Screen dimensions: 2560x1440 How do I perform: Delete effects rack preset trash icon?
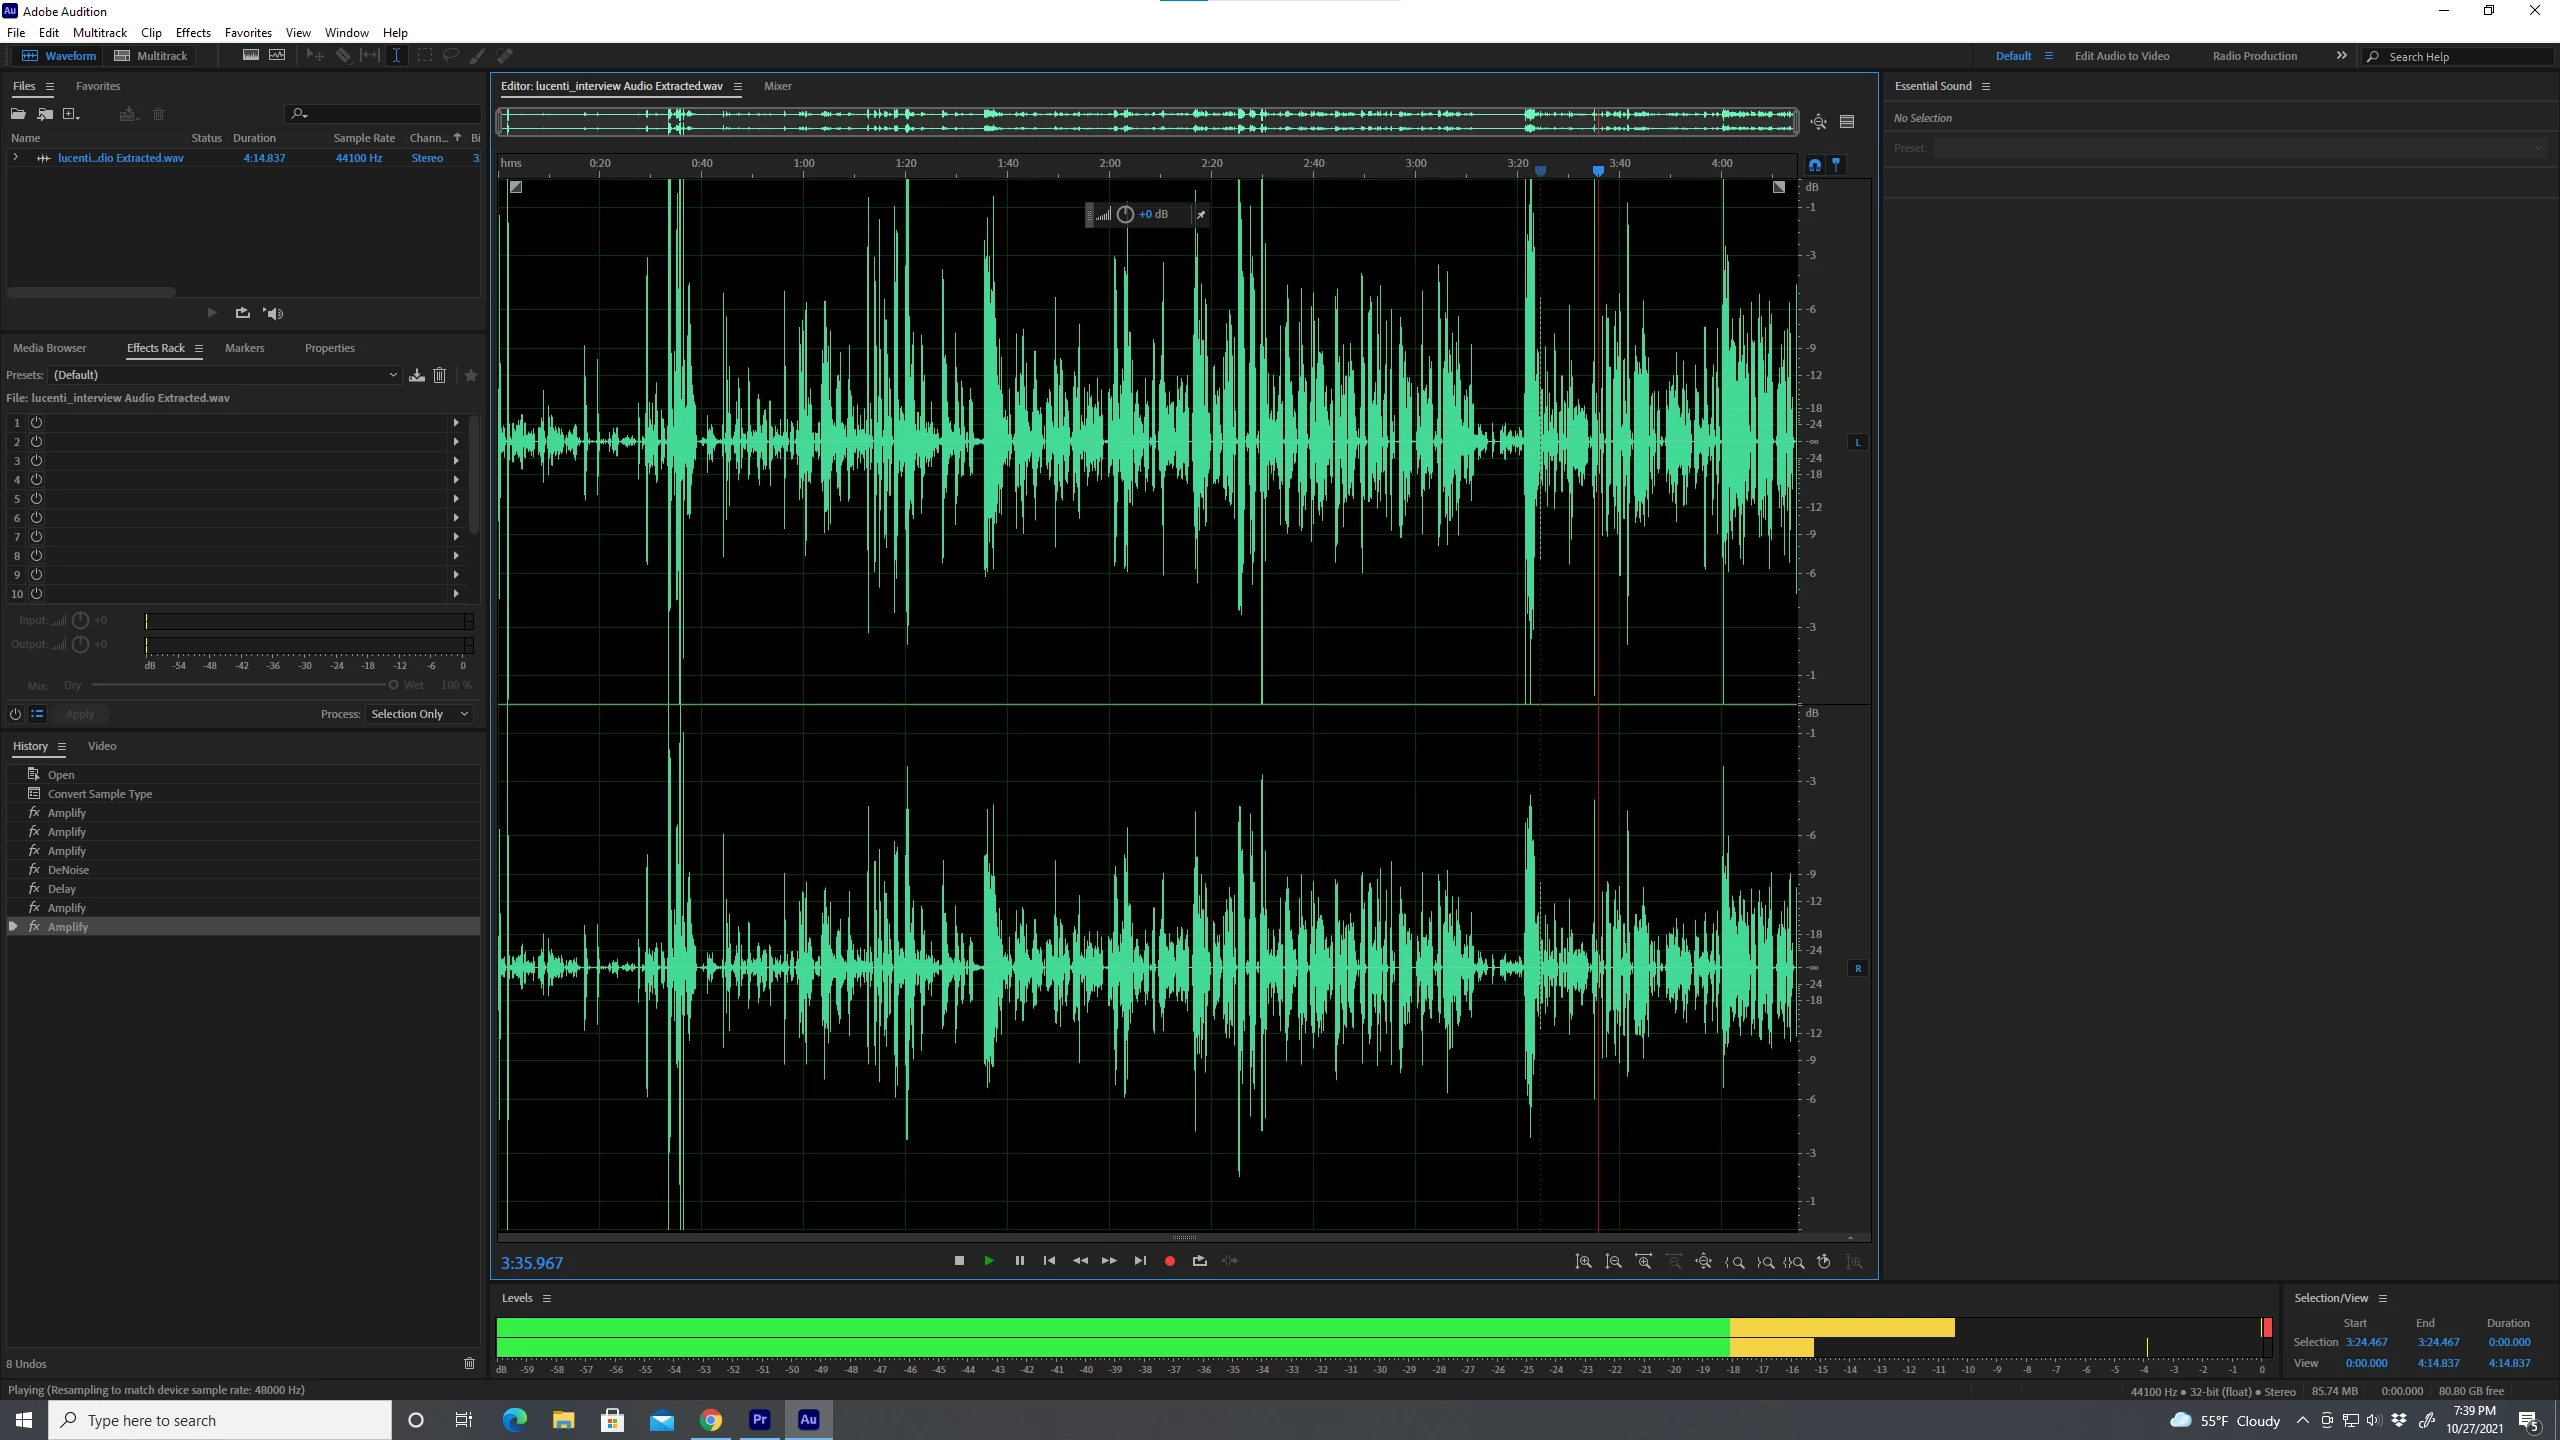point(439,375)
